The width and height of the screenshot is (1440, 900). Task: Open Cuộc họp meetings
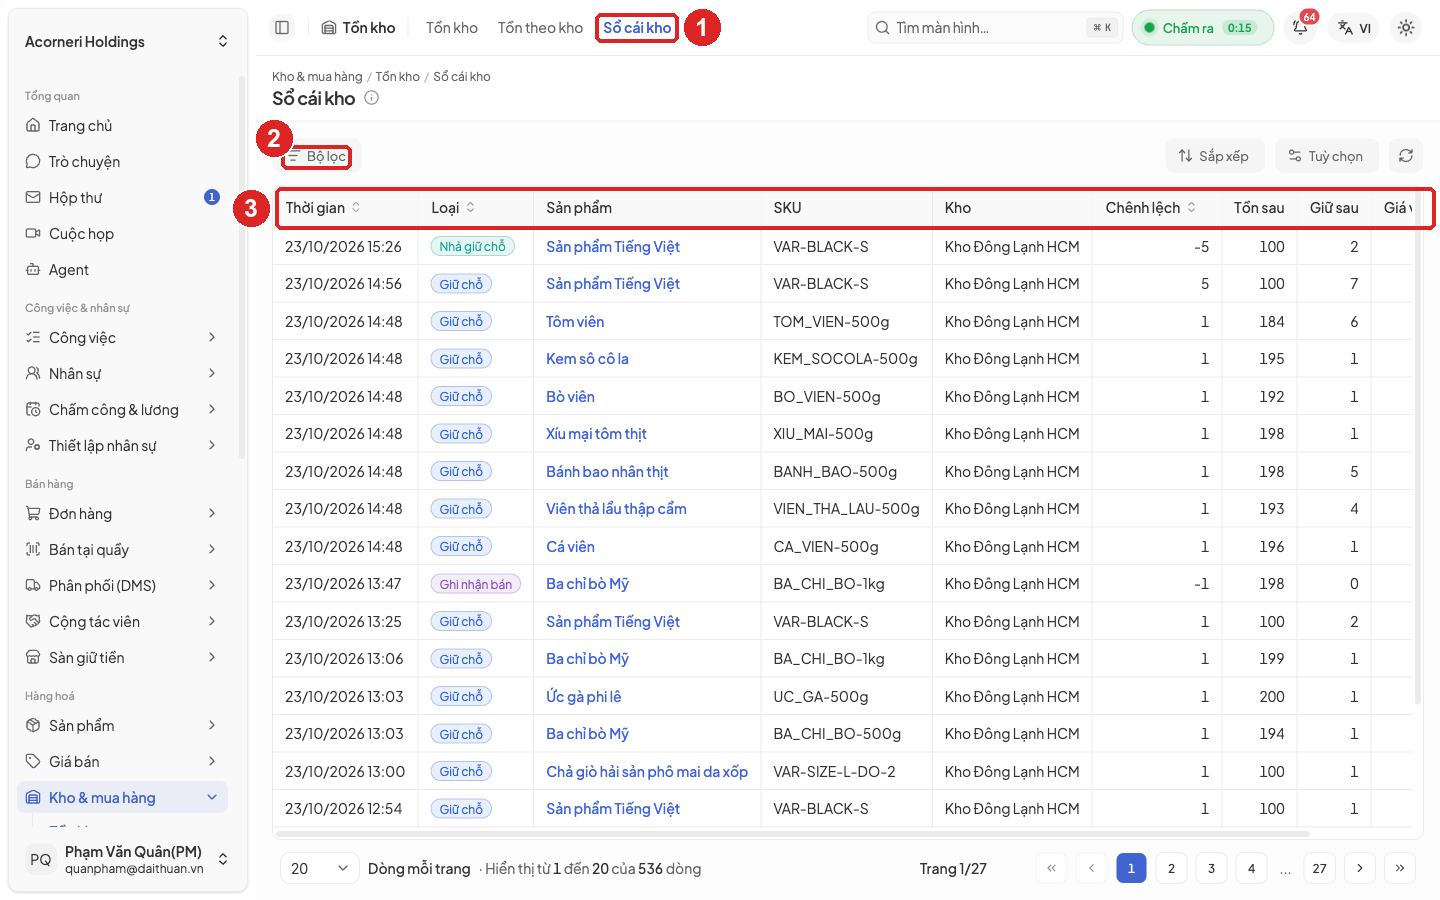click(x=123, y=234)
